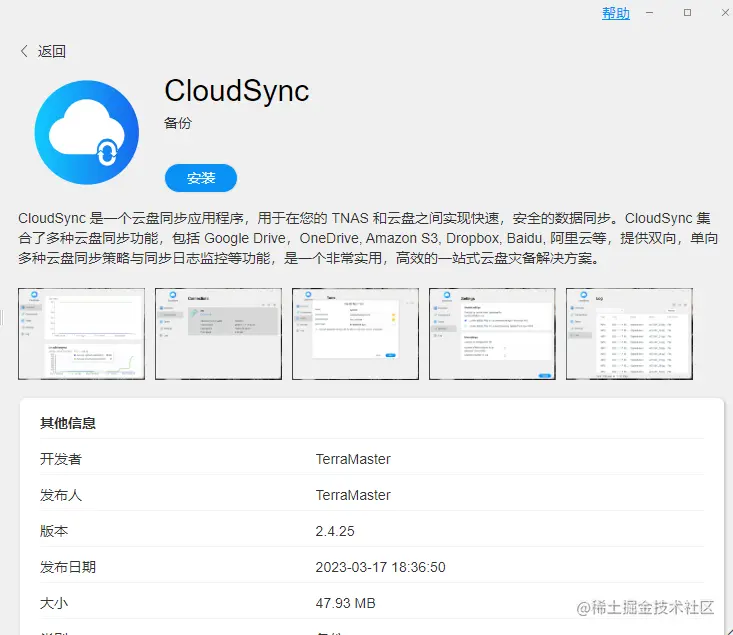Screen dimensions: 733x635
Task: Open the first screenshot thumbnail with charts
Action: coord(81,334)
